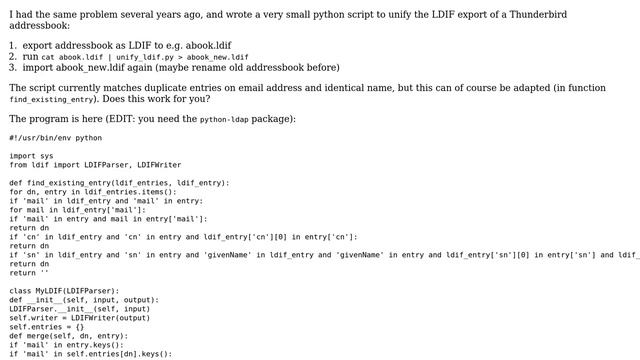
Task: Click the 'class MyLDIF(LDIFParser):' line
Action: pos(64,291)
